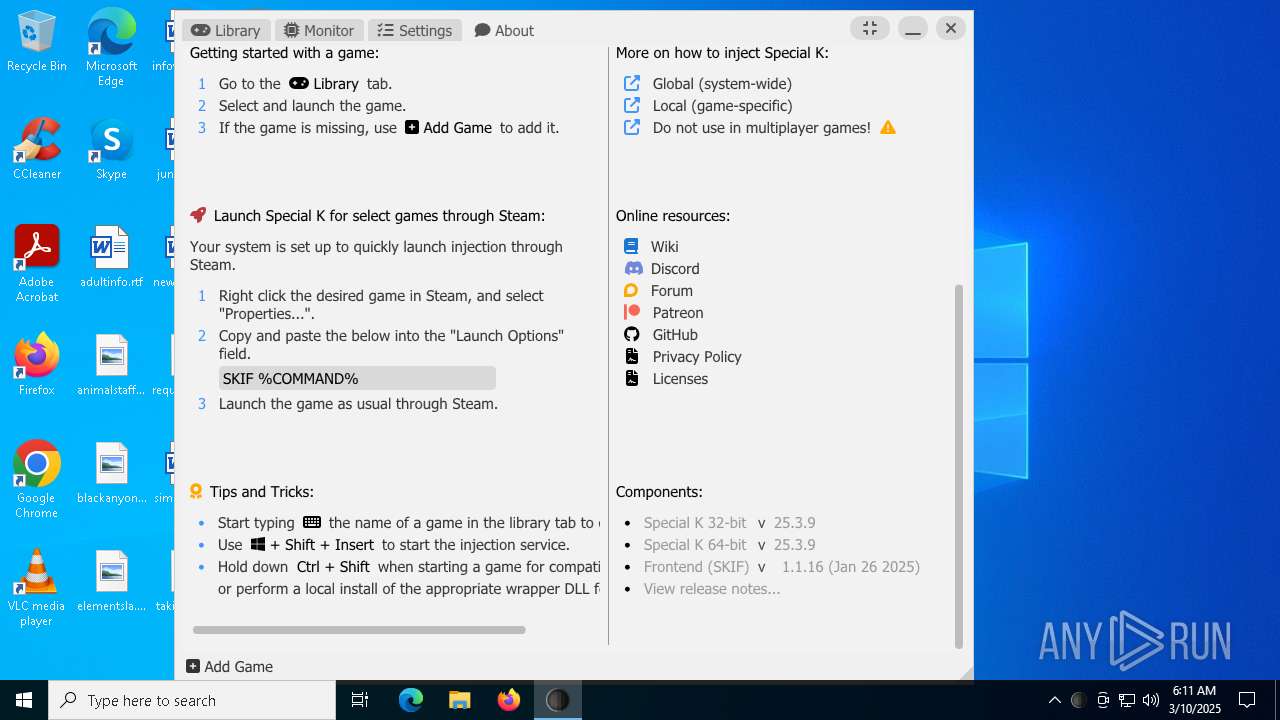Image resolution: width=1280 pixels, height=720 pixels.
Task: Click the Privacy Policy file icon
Action: tap(631, 356)
